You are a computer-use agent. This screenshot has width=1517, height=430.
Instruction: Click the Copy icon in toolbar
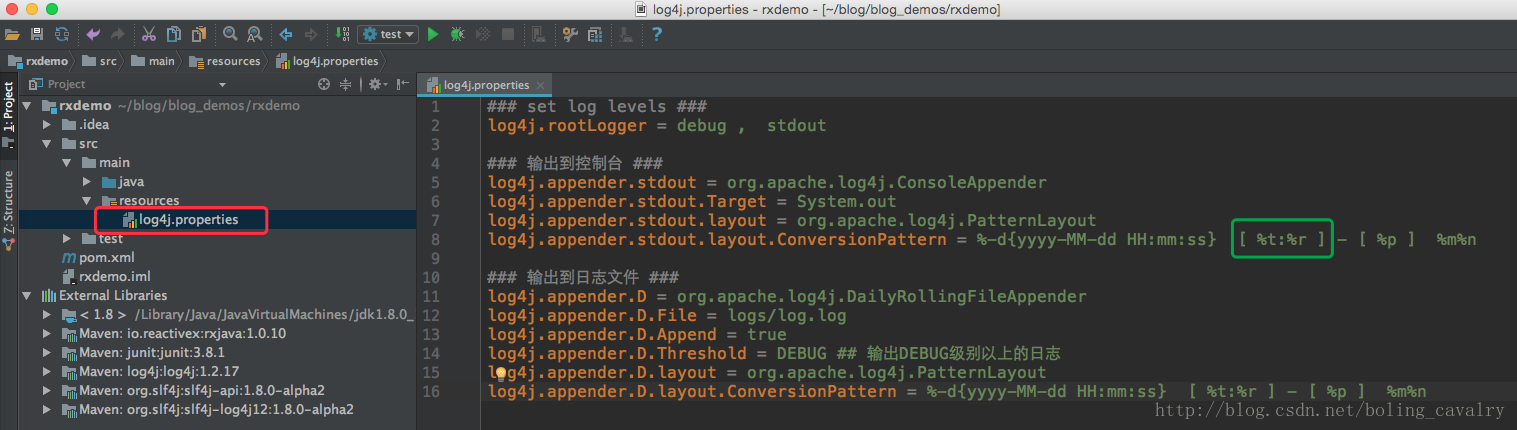click(x=174, y=34)
